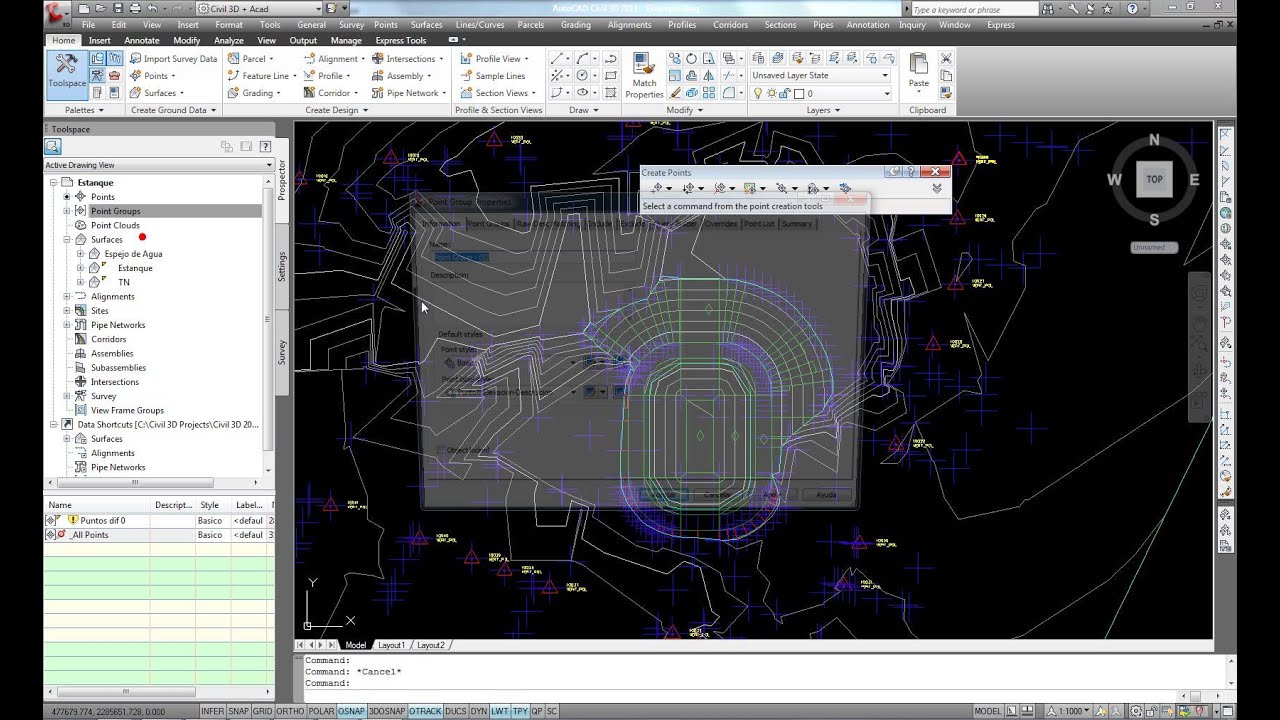Toggle GRID display in status bar
Image resolution: width=1280 pixels, height=720 pixels.
pyautogui.click(x=262, y=711)
